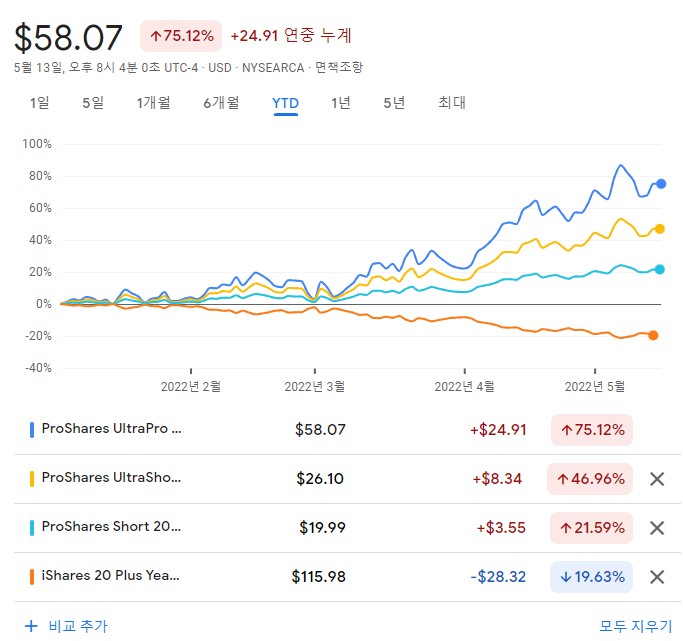Click the $58.07 headline price
Image resolution: width=683 pixels, height=641 pixels.
pos(68,38)
